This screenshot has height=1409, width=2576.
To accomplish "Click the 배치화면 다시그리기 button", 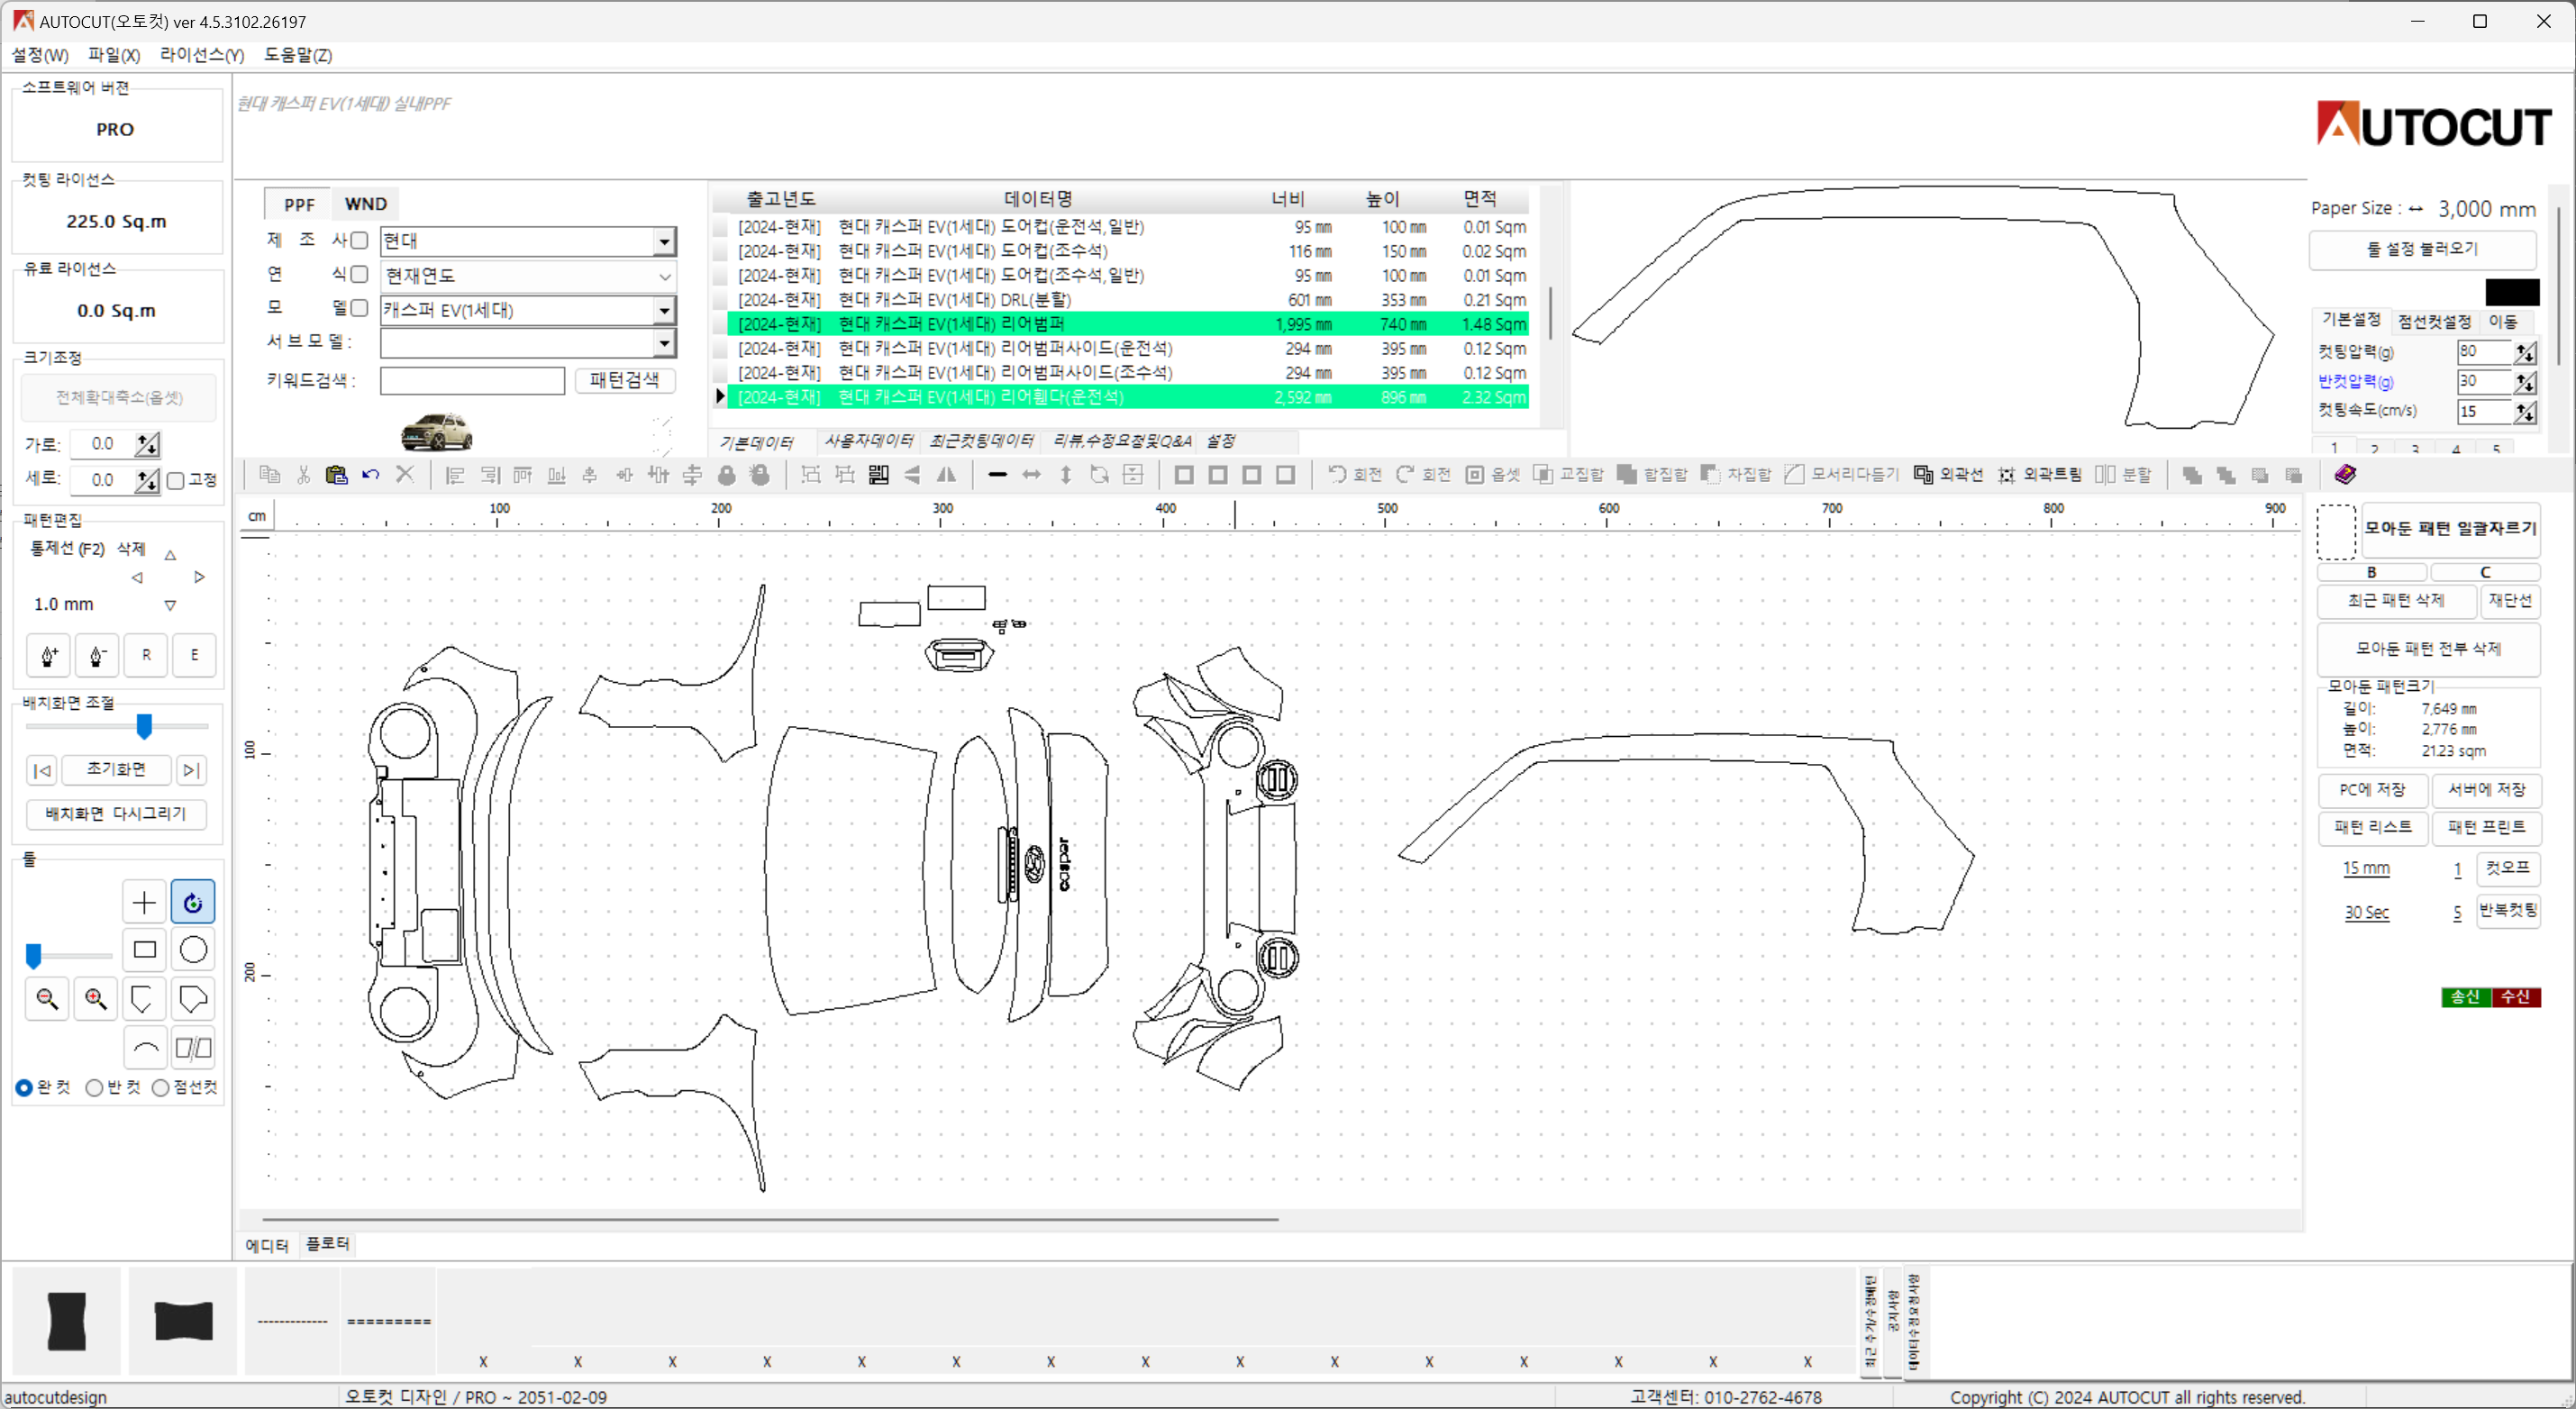I will tap(116, 814).
